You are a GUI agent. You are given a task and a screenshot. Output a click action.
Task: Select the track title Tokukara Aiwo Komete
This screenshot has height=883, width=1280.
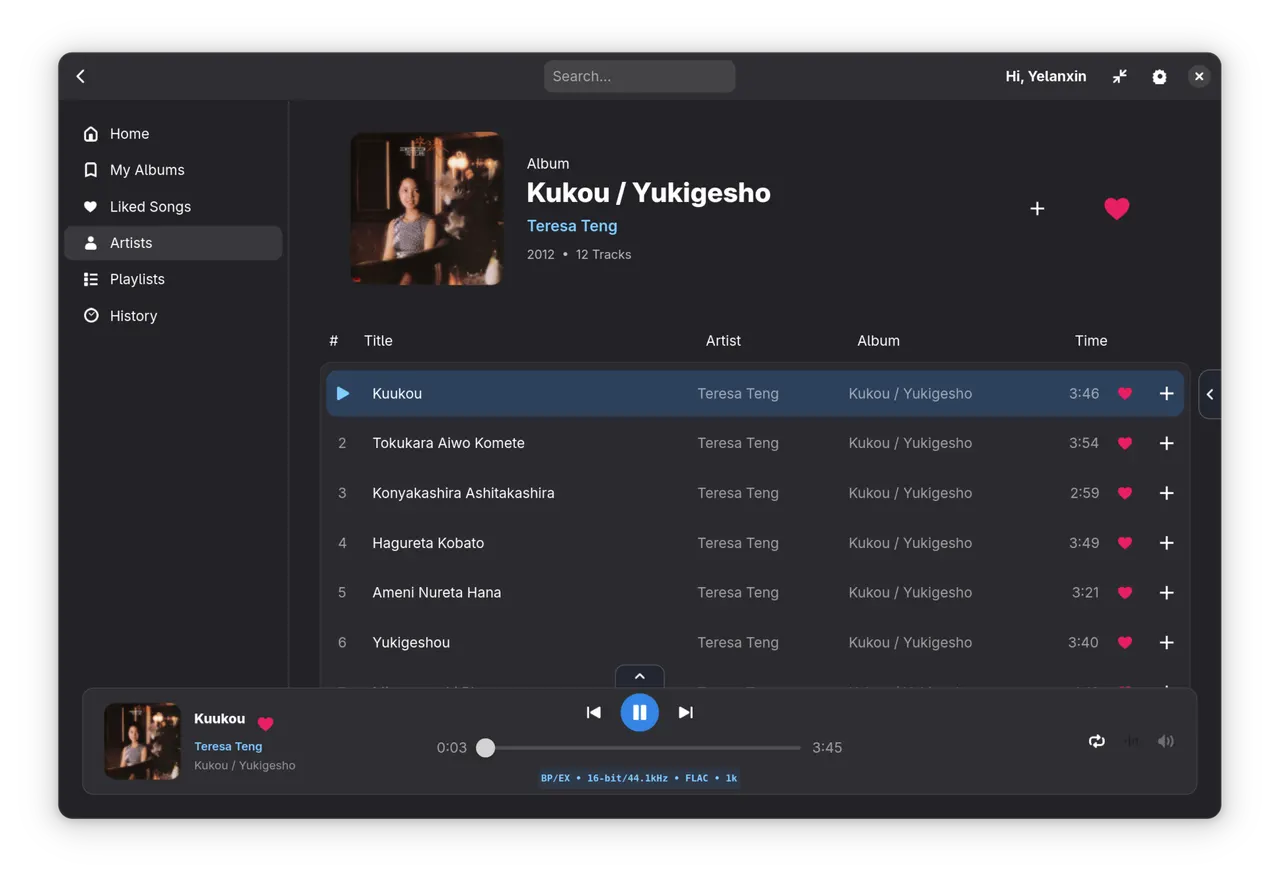pos(448,443)
